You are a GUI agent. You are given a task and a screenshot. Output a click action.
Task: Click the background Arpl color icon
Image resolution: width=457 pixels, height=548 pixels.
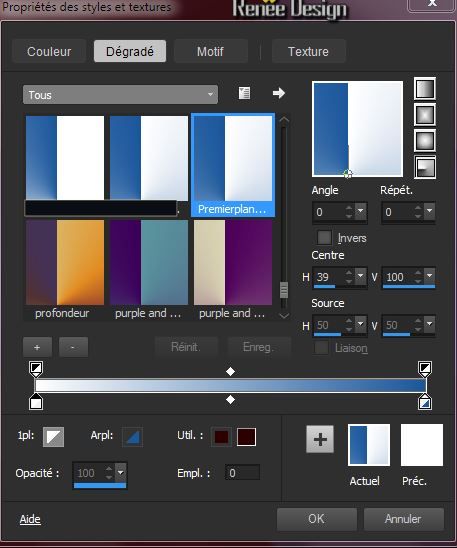coord(132,437)
